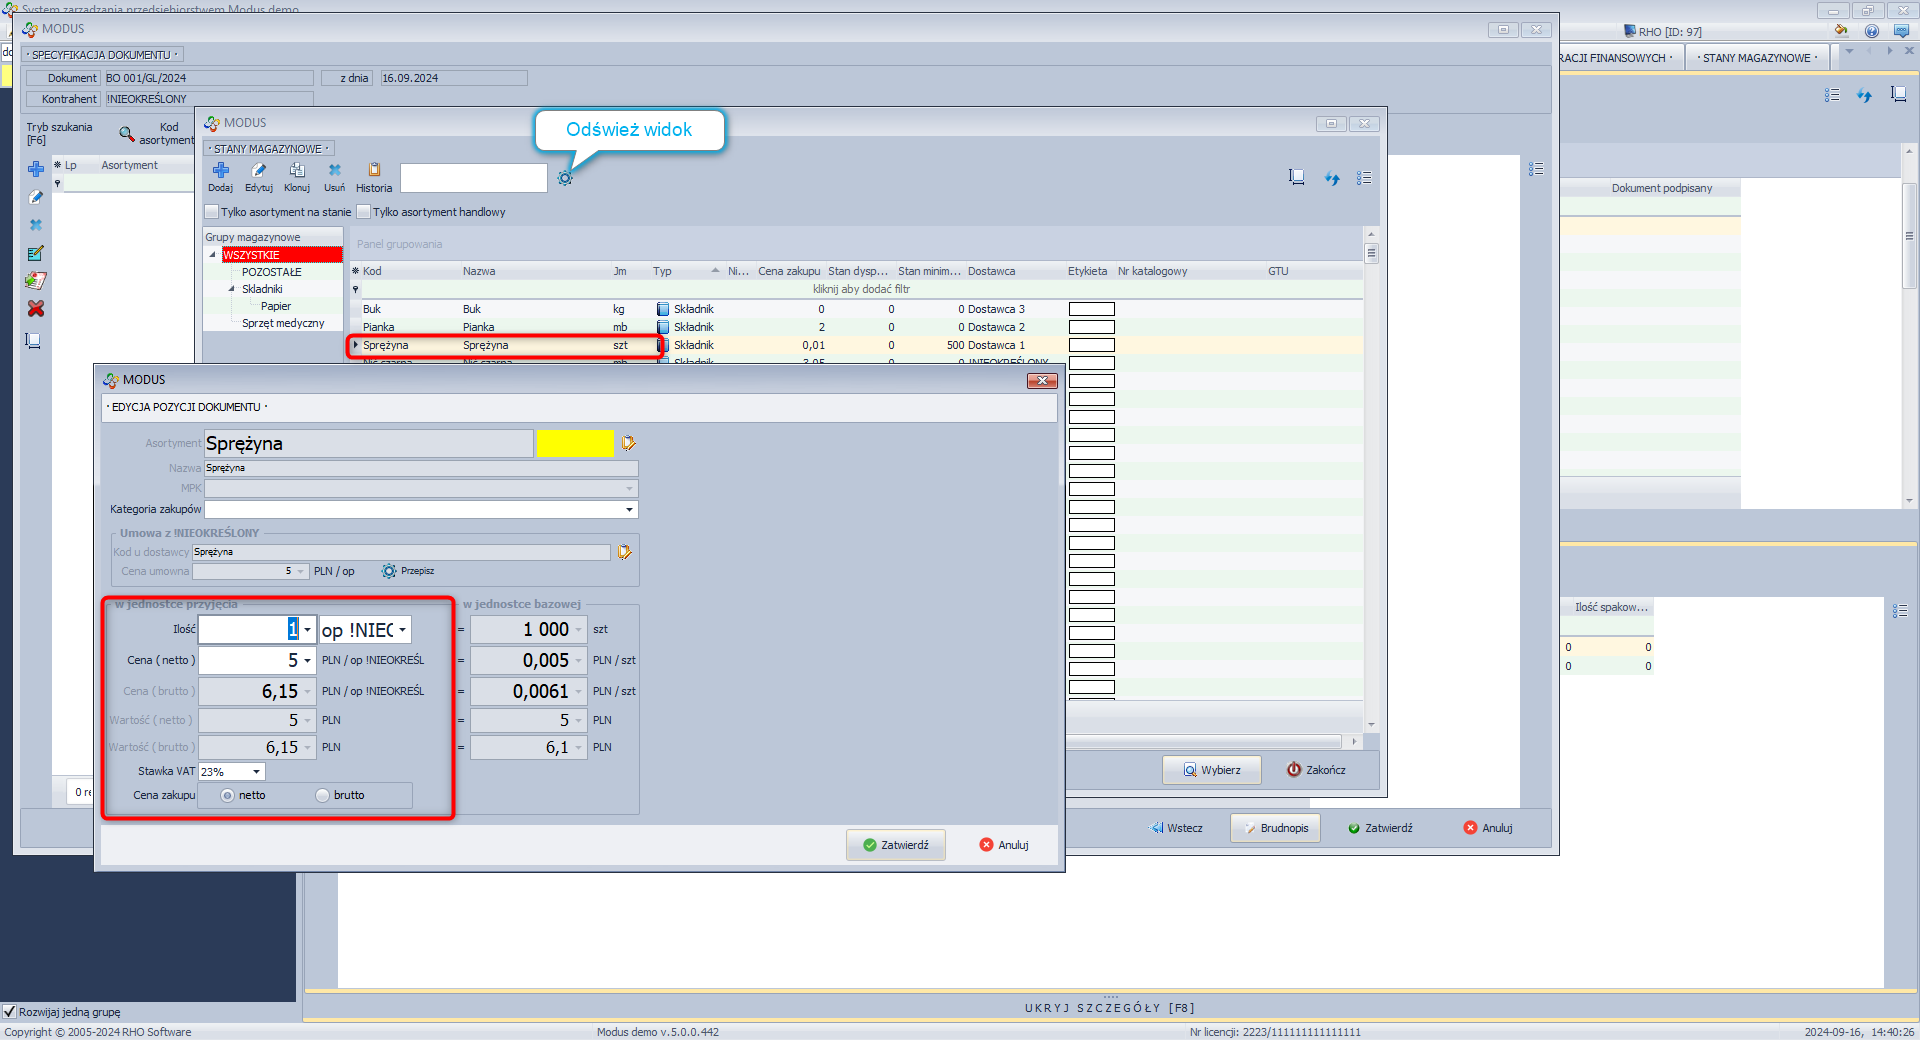Click the Cena (netto) input field
1920x1040 pixels.
click(248, 661)
